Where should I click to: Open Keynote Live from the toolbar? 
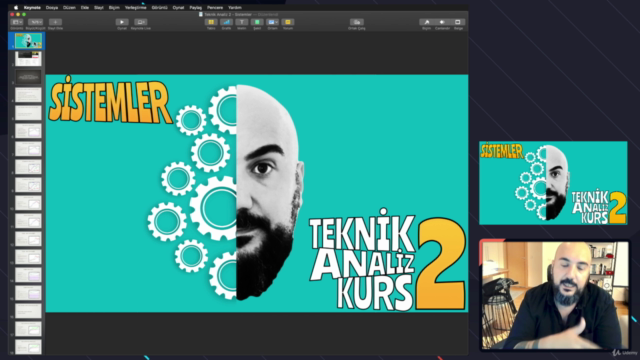click(x=140, y=22)
